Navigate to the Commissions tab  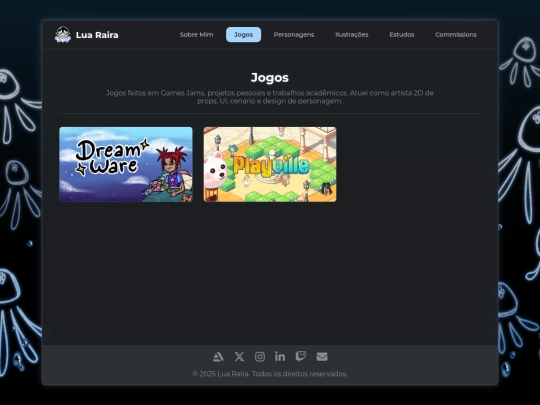coord(456,34)
